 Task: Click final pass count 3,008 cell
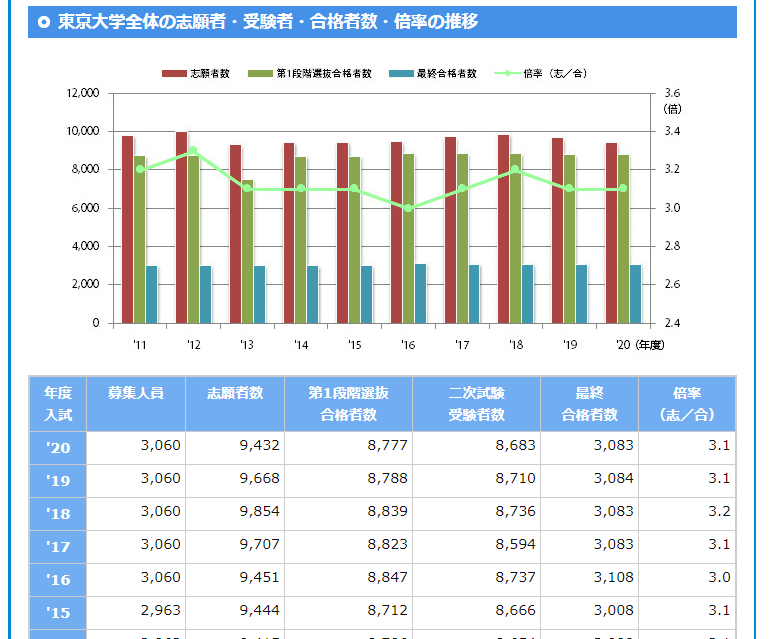[590, 613]
